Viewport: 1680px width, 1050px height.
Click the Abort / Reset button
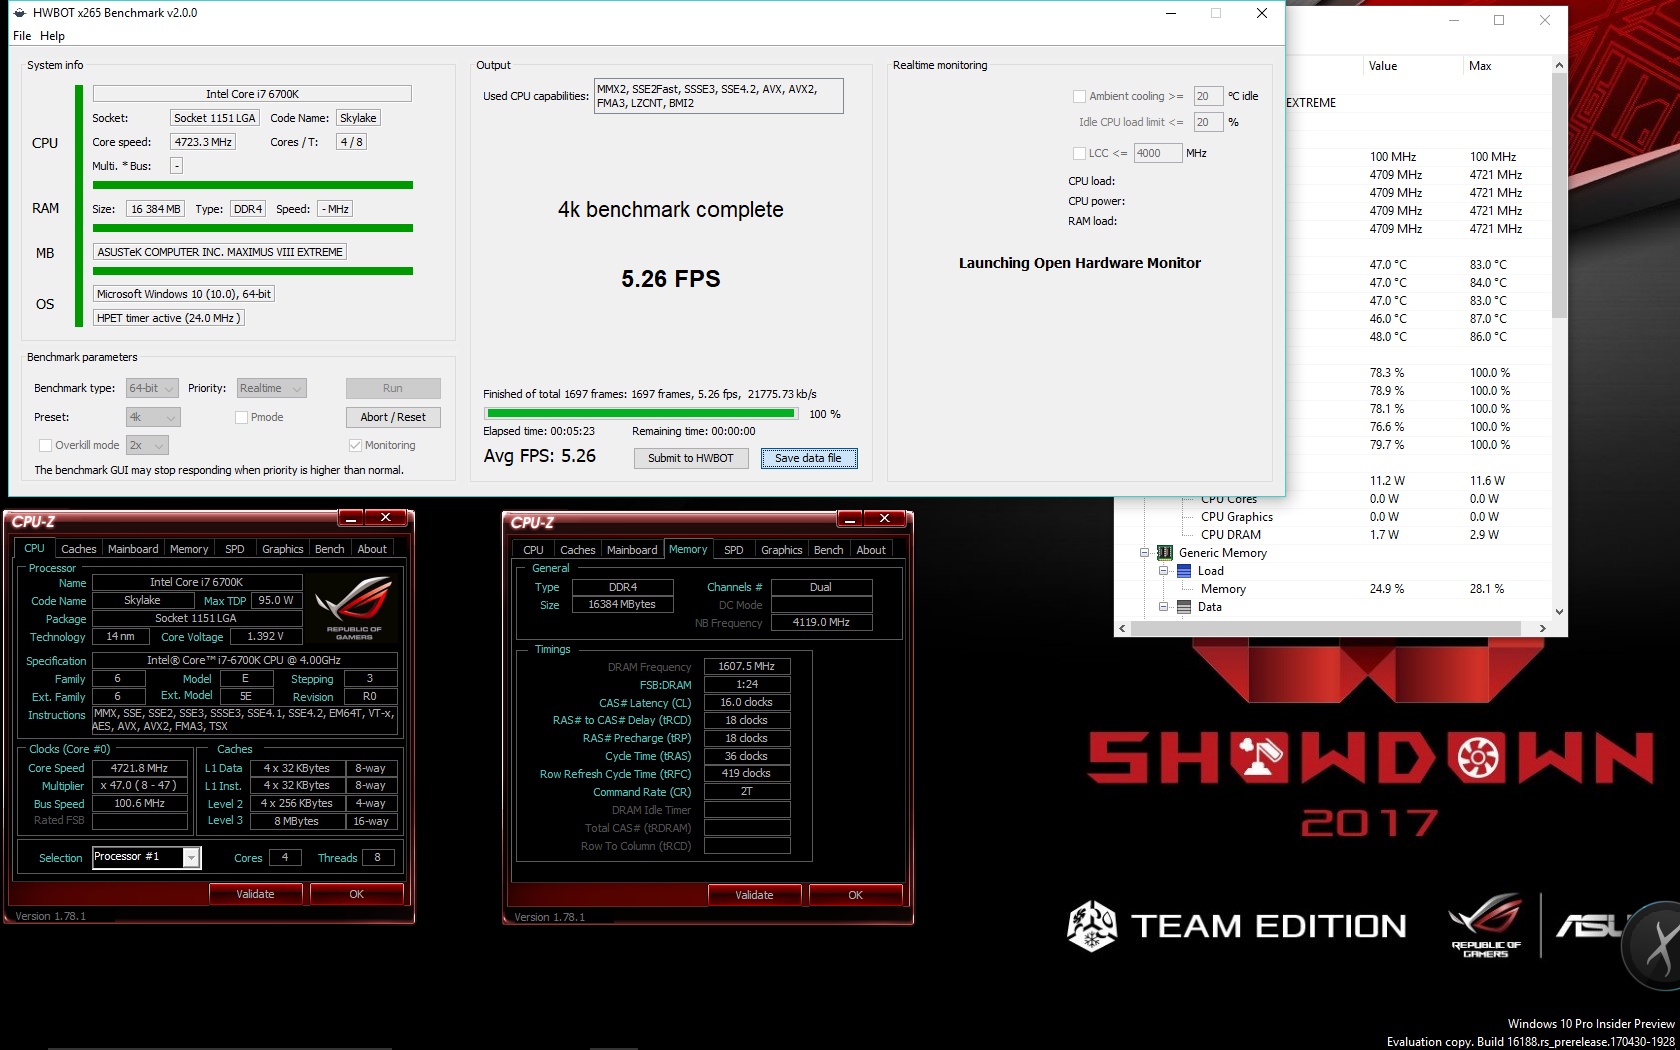[393, 417]
